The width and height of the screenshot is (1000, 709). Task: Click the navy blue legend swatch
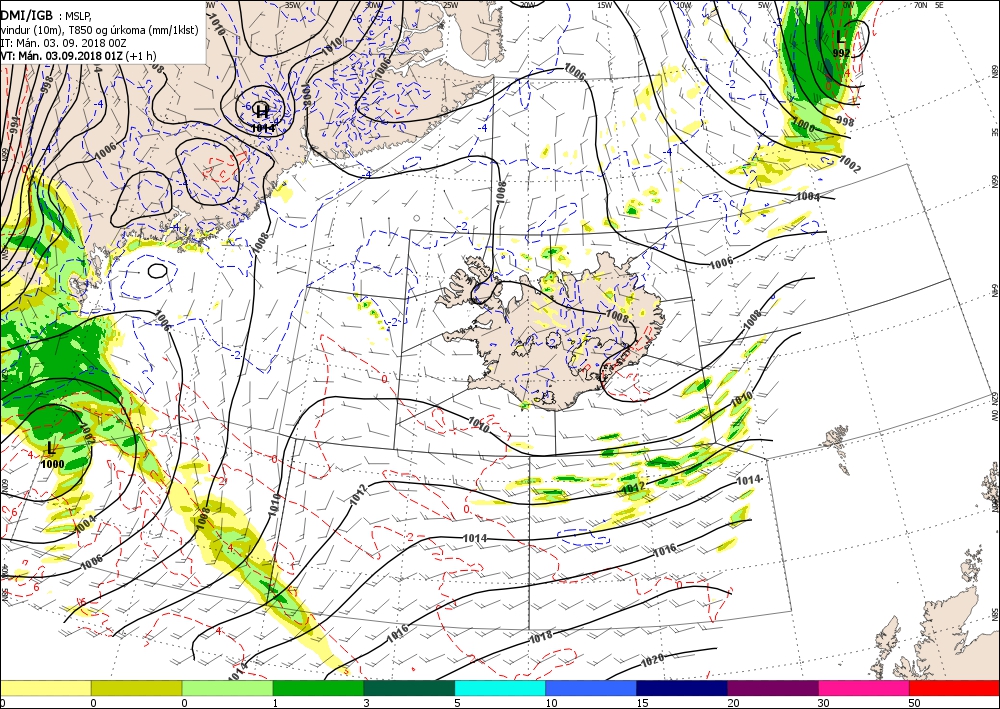(682, 688)
